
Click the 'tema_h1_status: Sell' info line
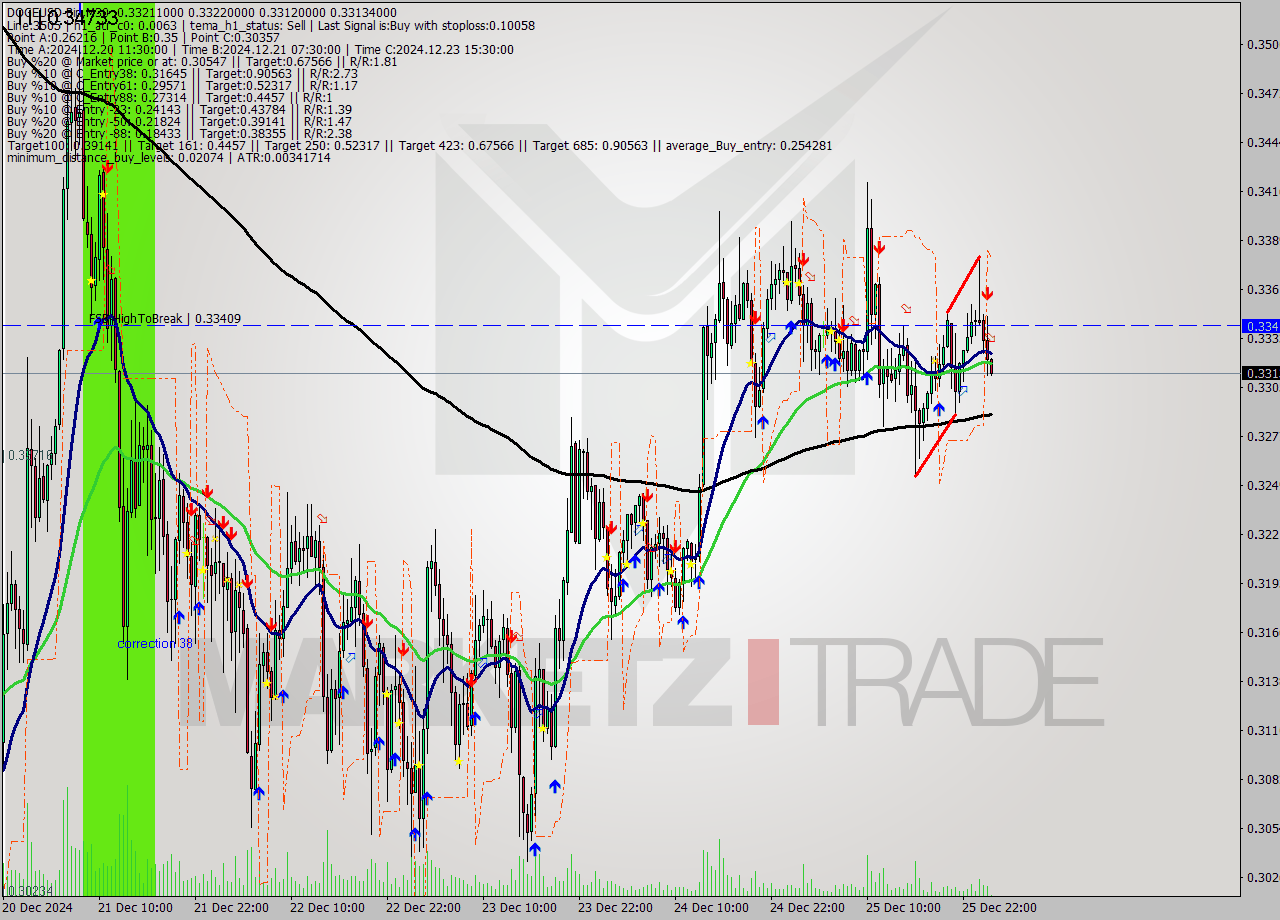(270, 25)
